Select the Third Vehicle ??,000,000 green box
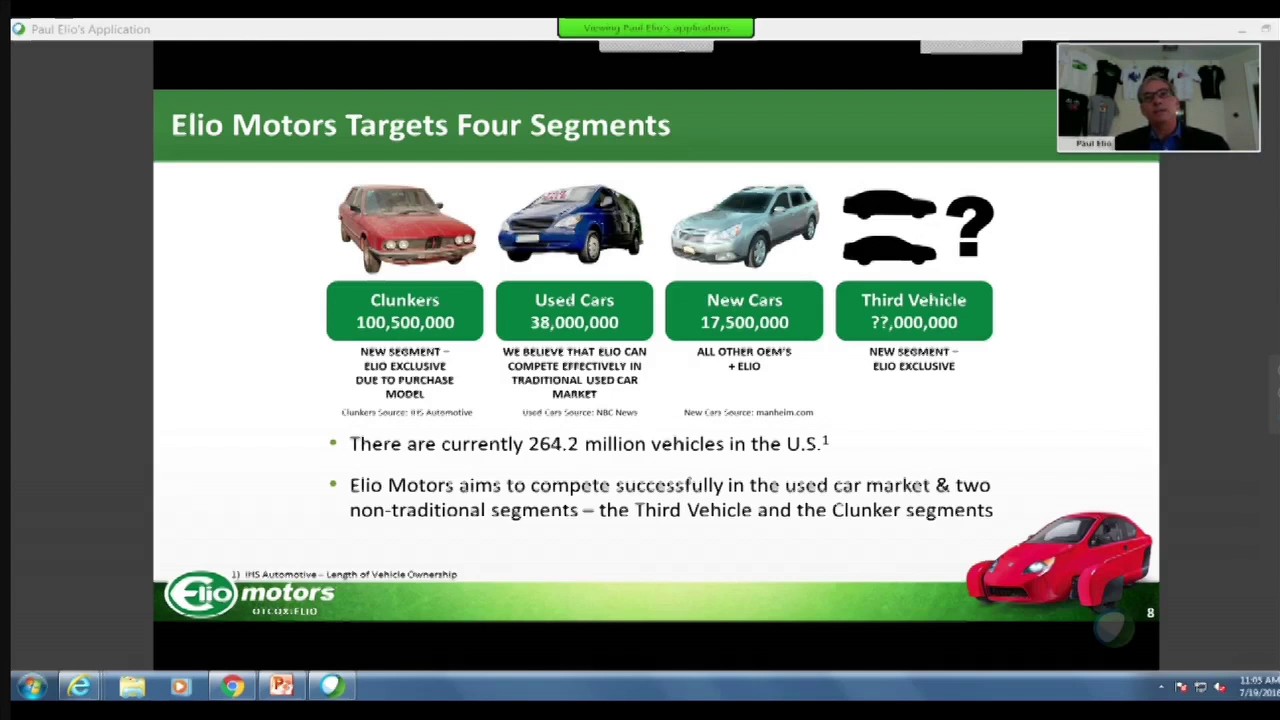 [x=914, y=311]
